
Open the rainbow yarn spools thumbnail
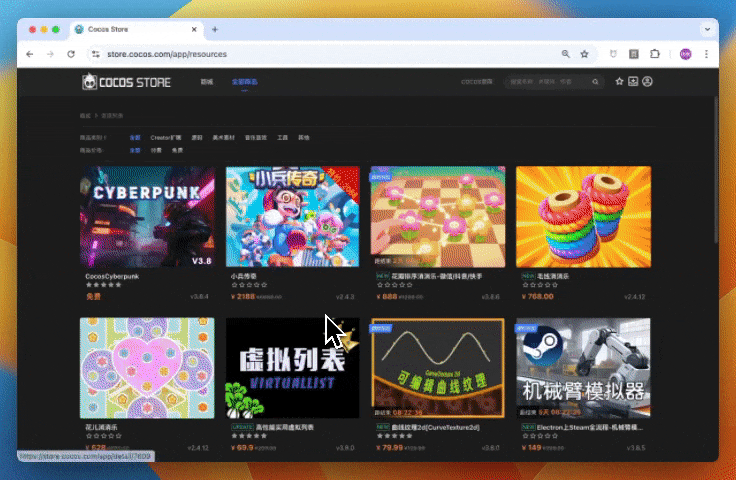(583, 217)
